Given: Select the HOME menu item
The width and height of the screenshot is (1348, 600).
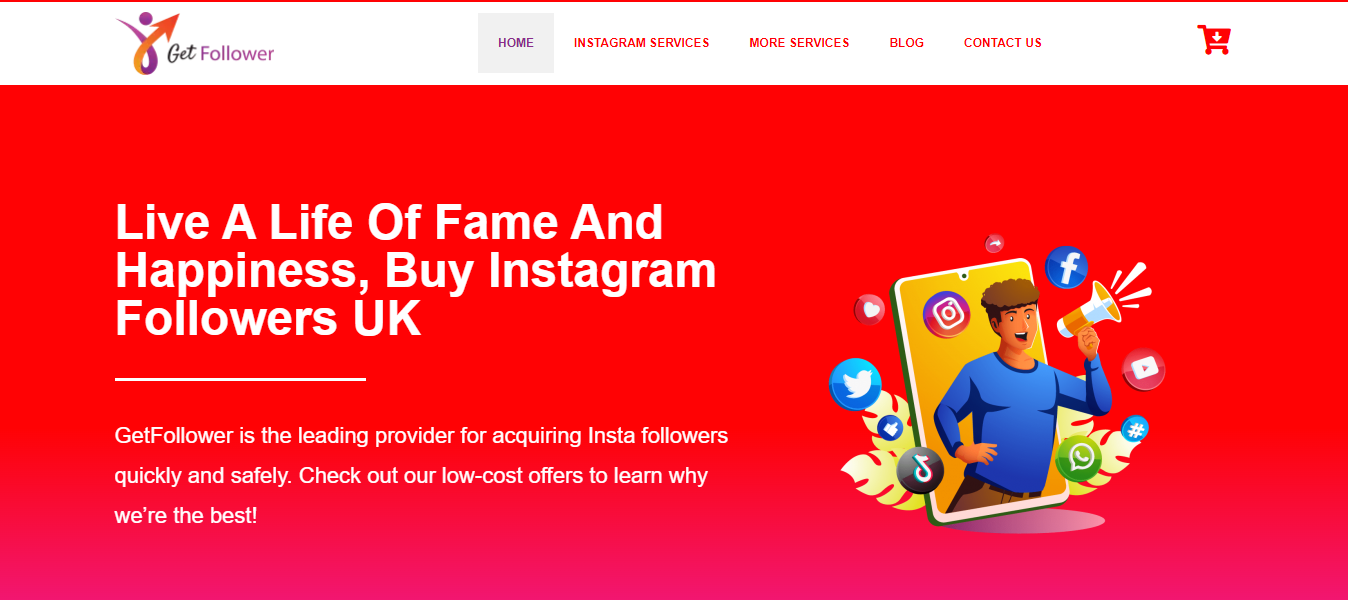Looking at the screenshot, I should 516,43.
